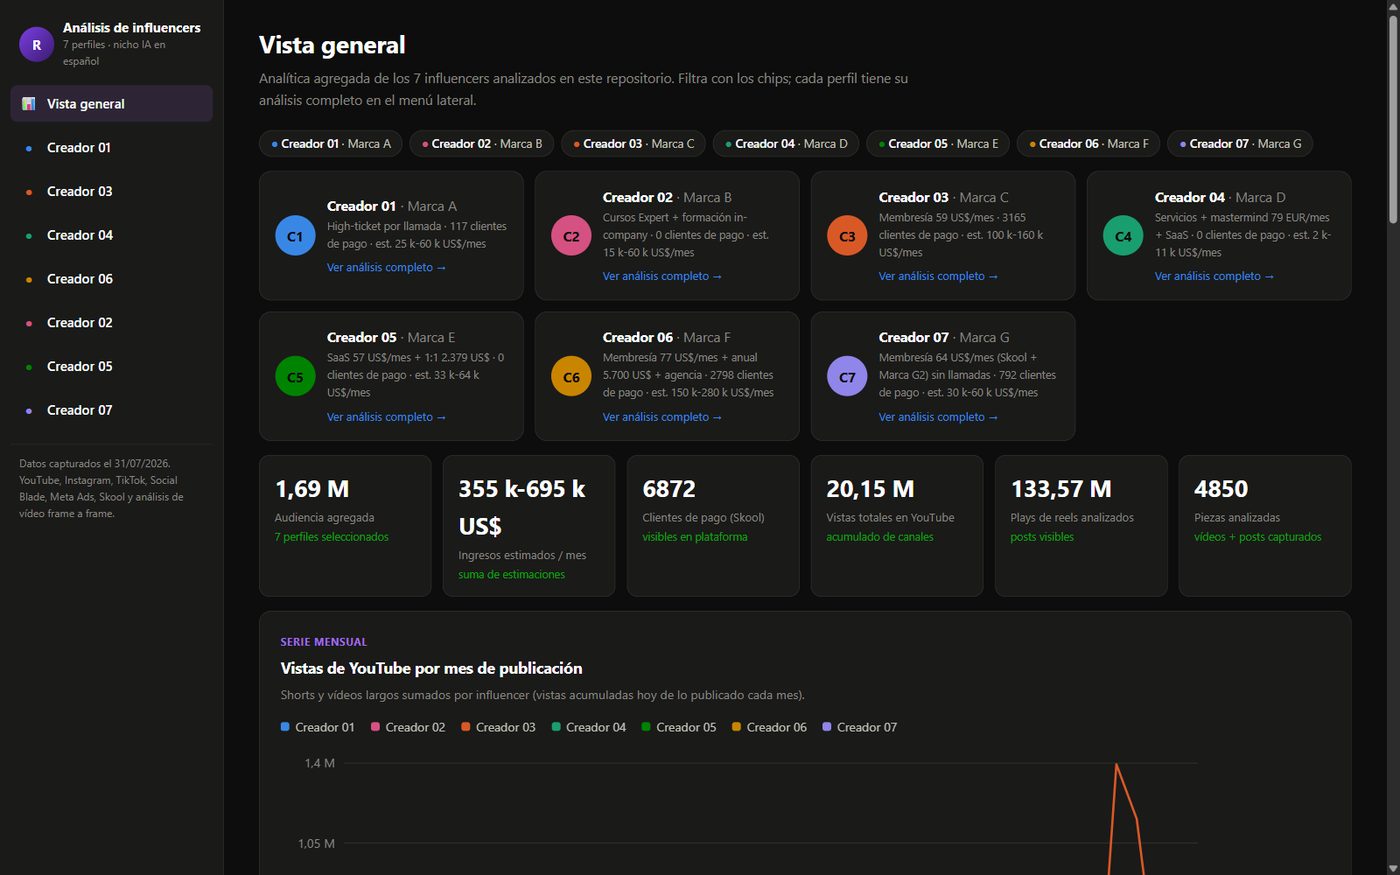Click the Creador 01 blue legend swatch
The width and height of the screenshot is (1400, 875).
pos(285,727)
